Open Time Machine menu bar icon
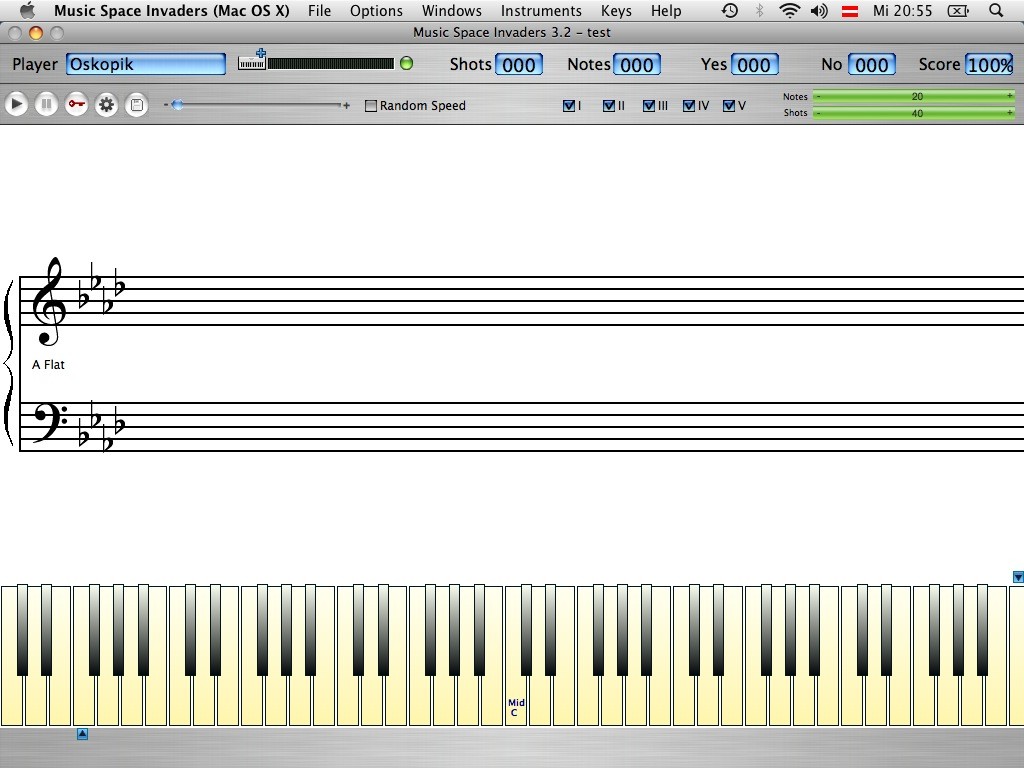The image size is (1024, 768). [729, 10]
